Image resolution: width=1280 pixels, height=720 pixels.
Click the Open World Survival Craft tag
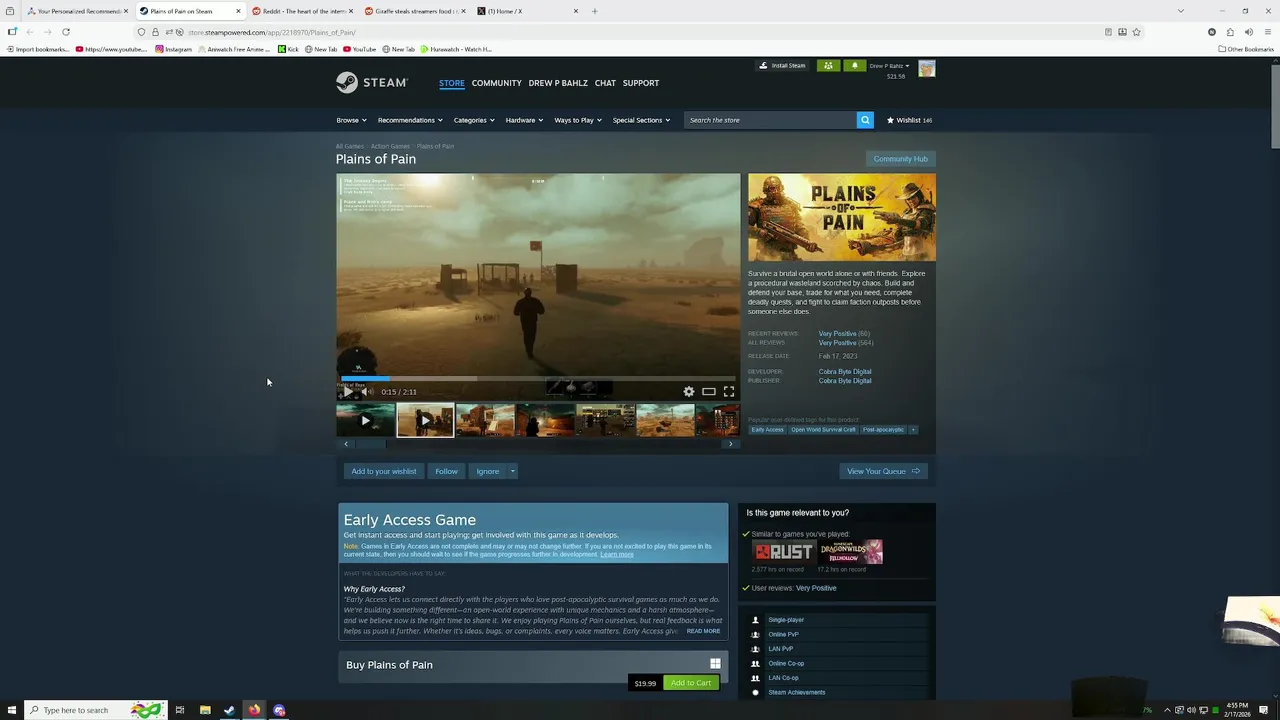pyautogui.click(x=823, y=430)
